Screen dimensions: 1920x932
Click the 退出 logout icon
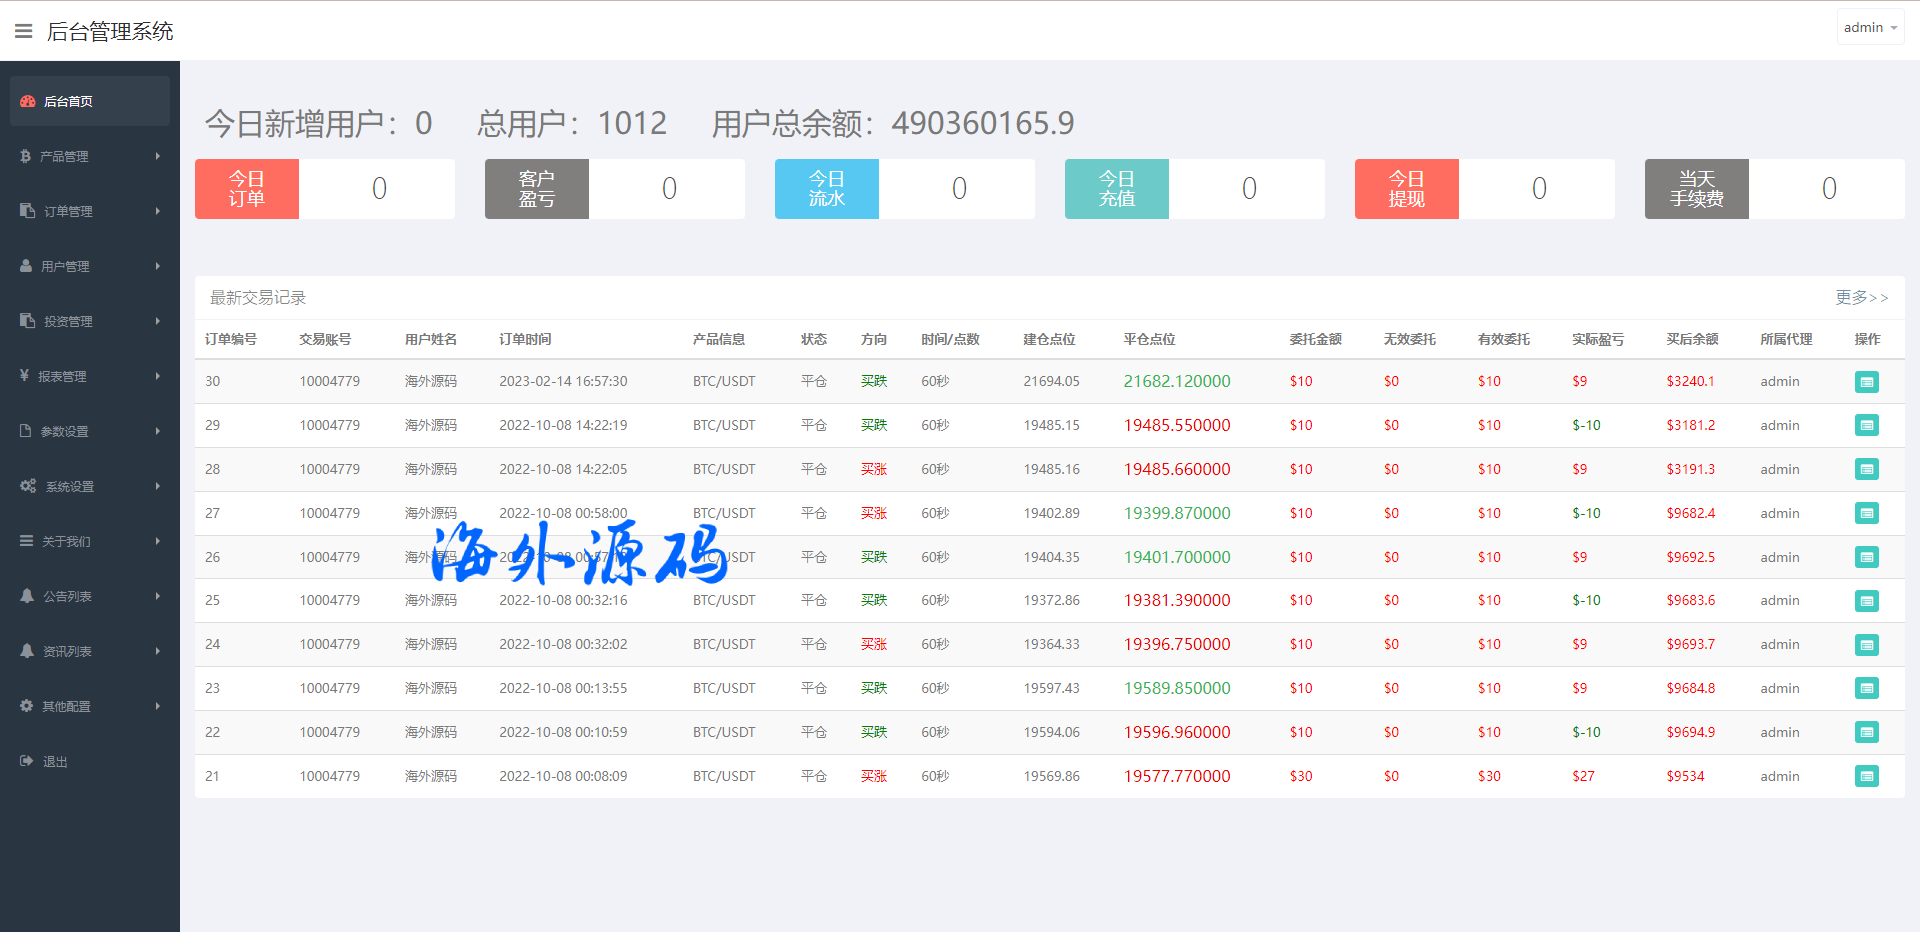[x=27, y=761]
